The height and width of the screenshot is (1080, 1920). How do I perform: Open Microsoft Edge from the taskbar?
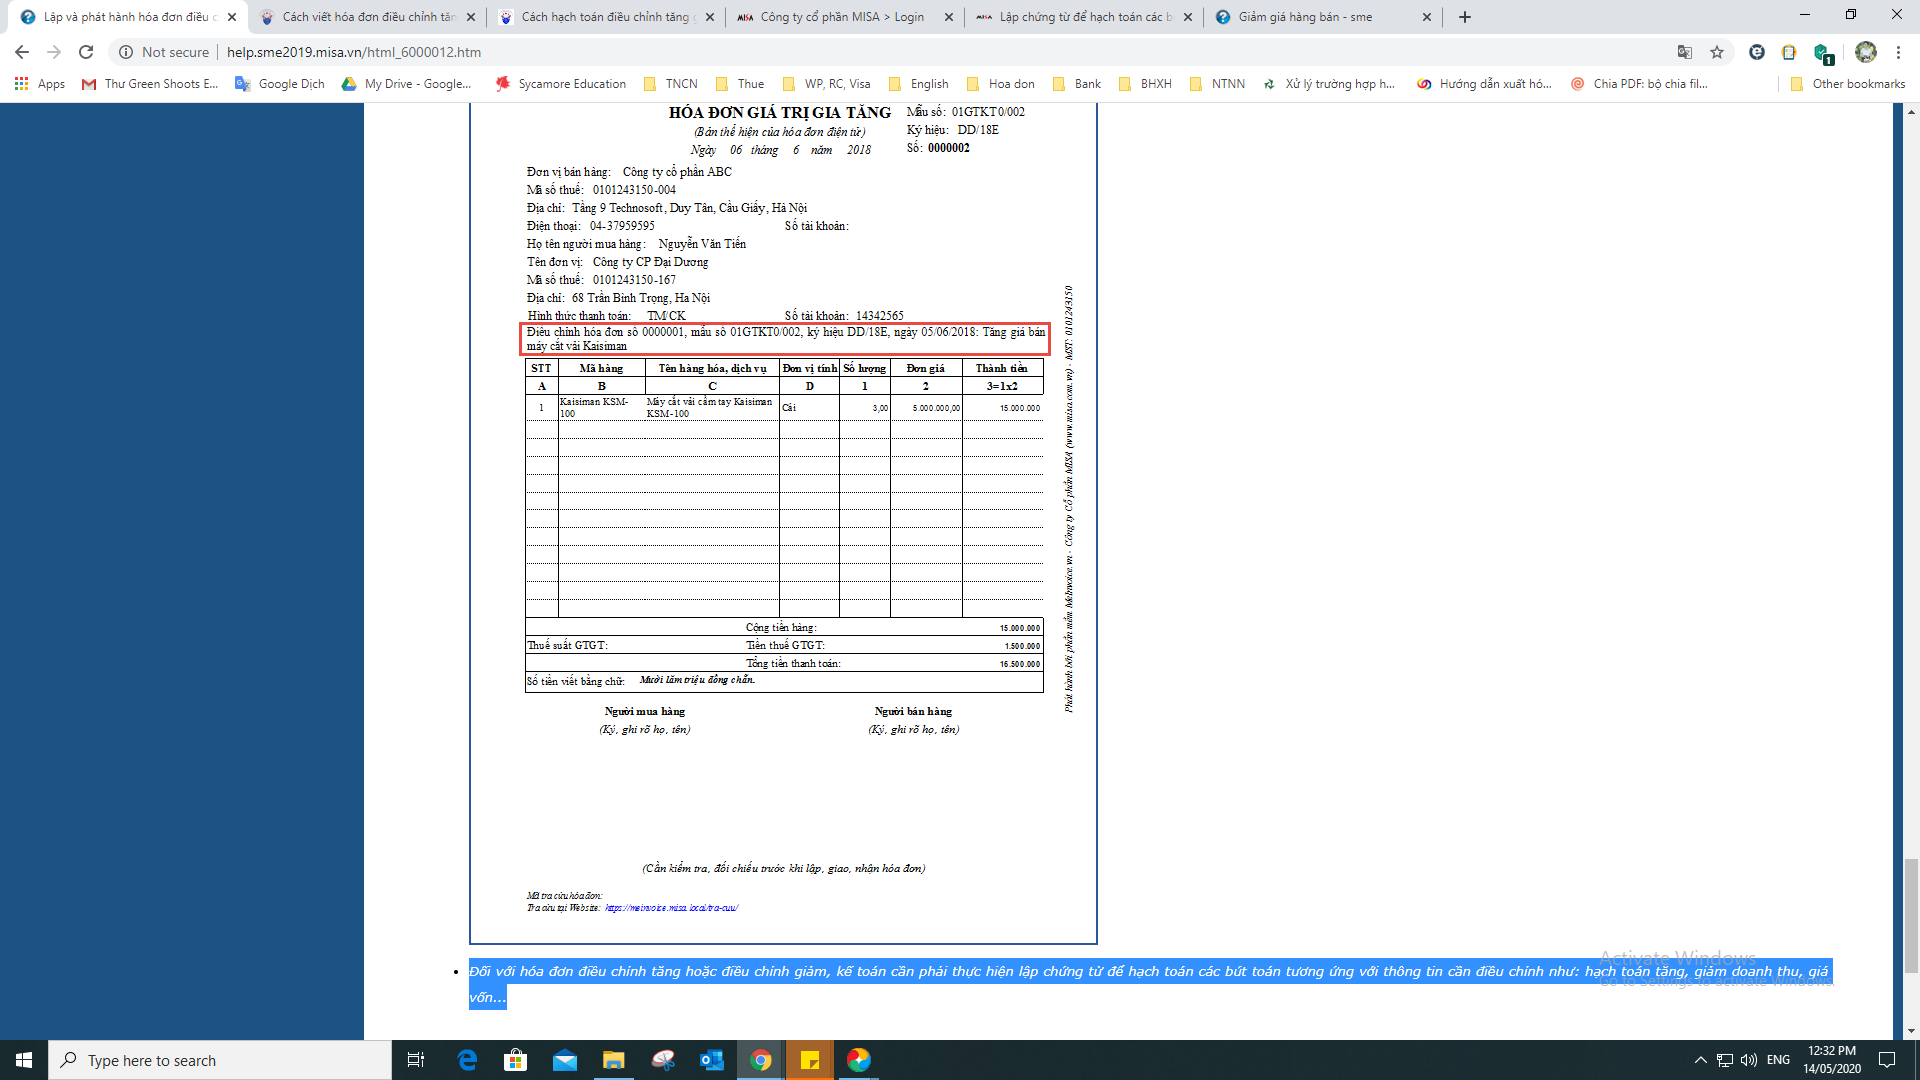[x=467, y=1060]
